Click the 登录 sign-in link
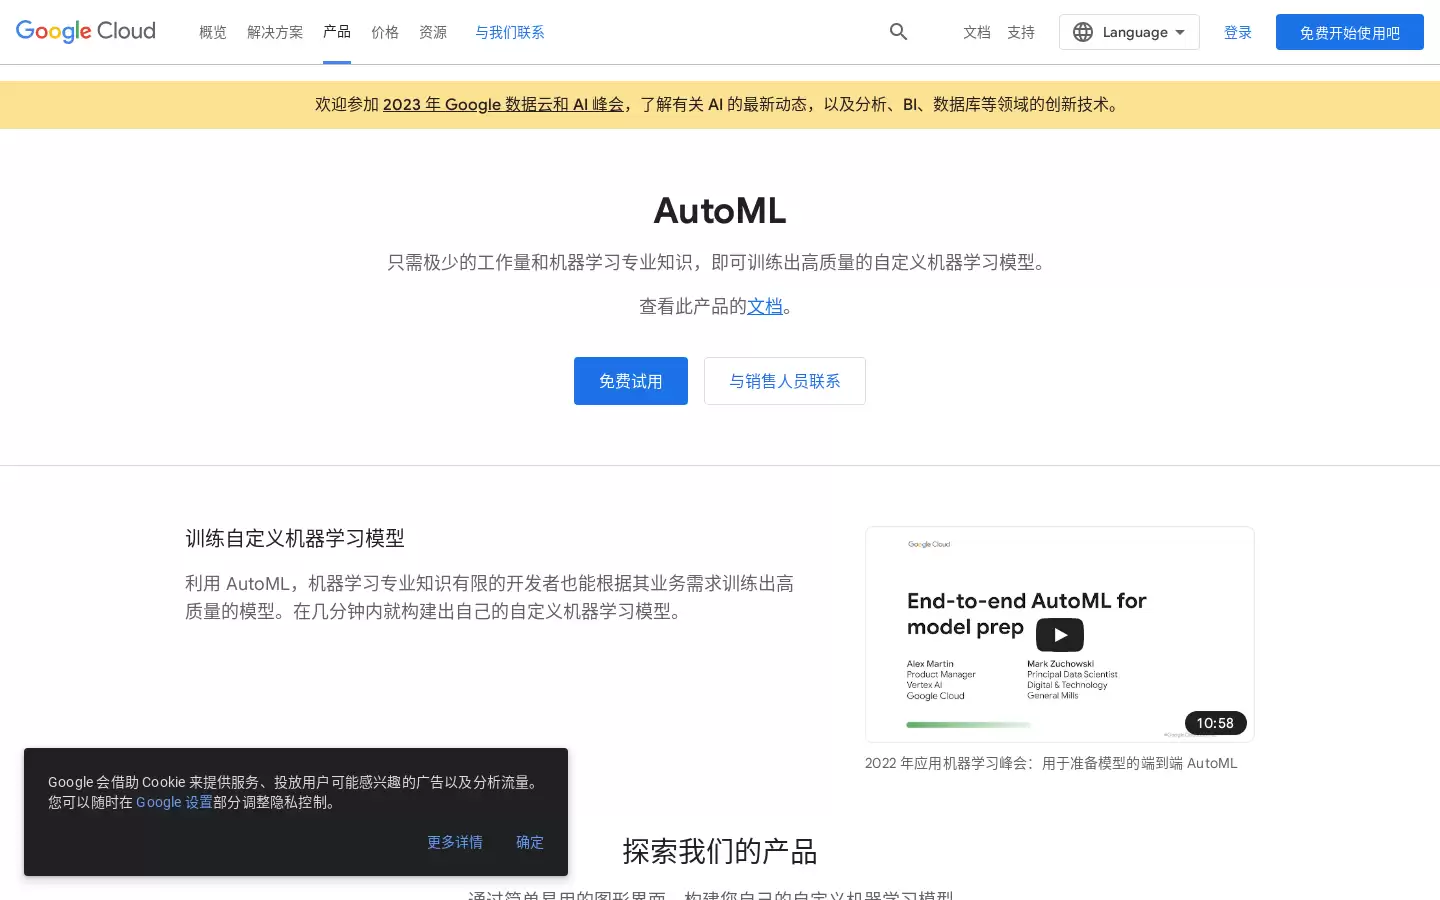 tap(1238, 32)
